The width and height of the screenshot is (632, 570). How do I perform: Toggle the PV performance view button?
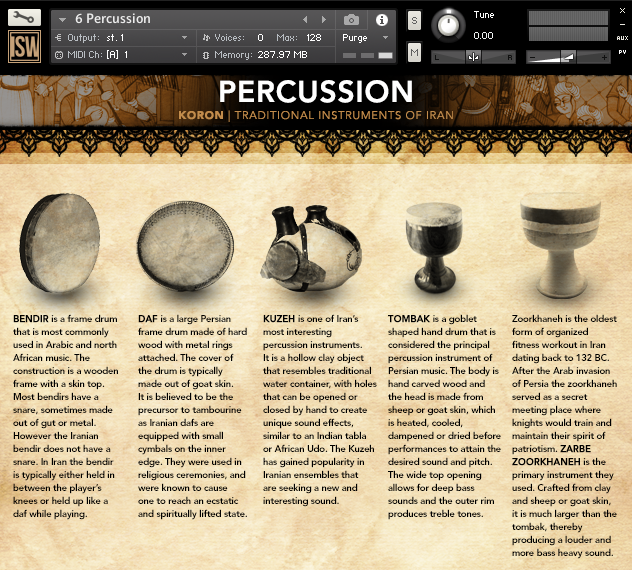click(622, 52)
